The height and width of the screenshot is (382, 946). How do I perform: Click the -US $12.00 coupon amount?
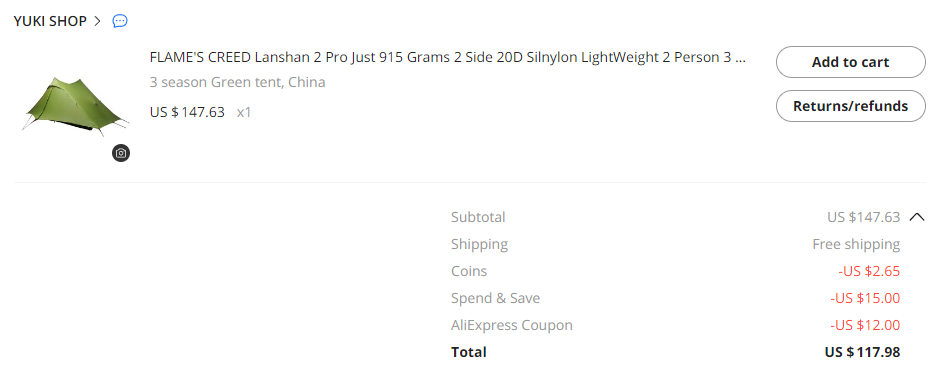[865, 325]
